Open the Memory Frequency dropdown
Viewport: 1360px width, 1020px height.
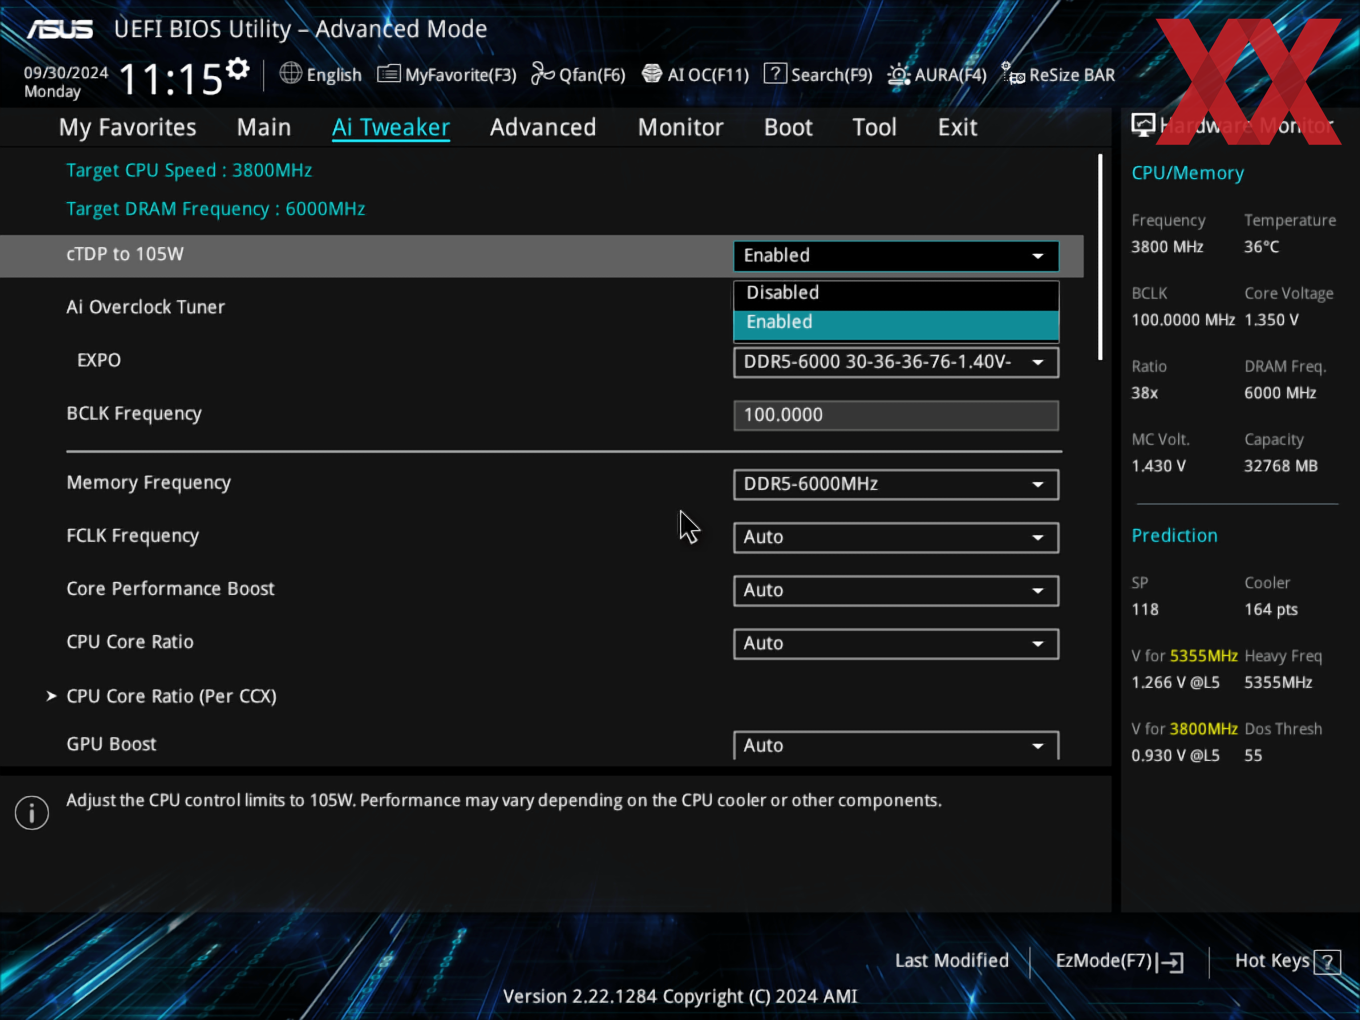pyautogui.click(x=896, y=484)
